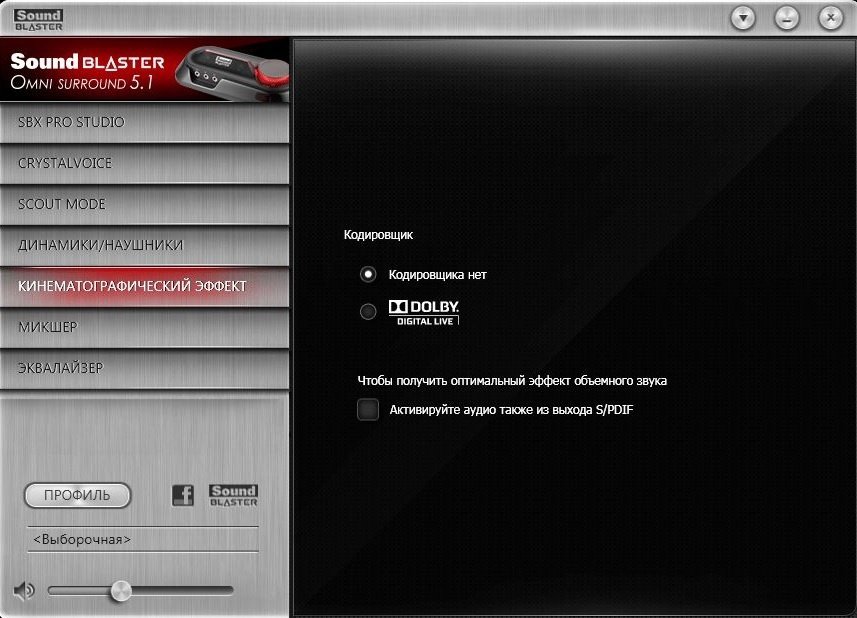
Task: Click the 'Кодировщик' heading text
Action: point(378,235)
